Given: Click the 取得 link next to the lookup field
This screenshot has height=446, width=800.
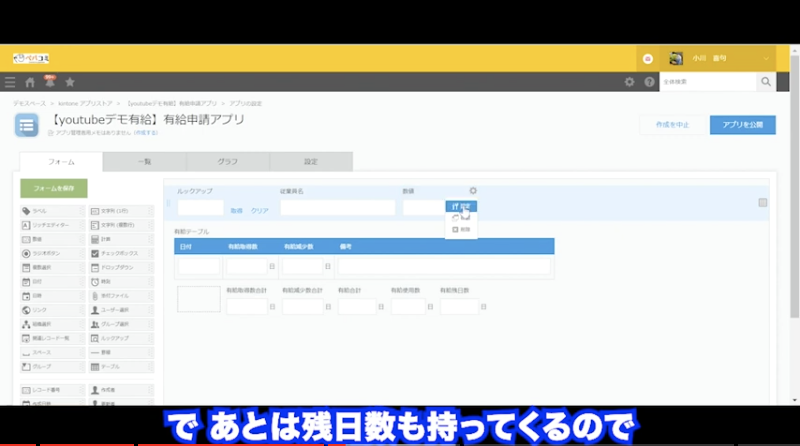Looking at the screenshot, I should pyautogui.click(x=237, y=211).
